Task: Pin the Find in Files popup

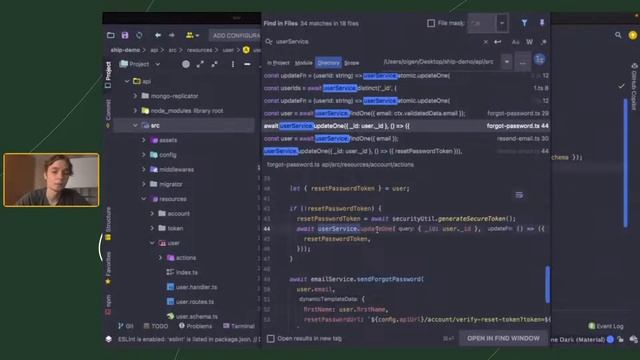Action: point(542,23)
